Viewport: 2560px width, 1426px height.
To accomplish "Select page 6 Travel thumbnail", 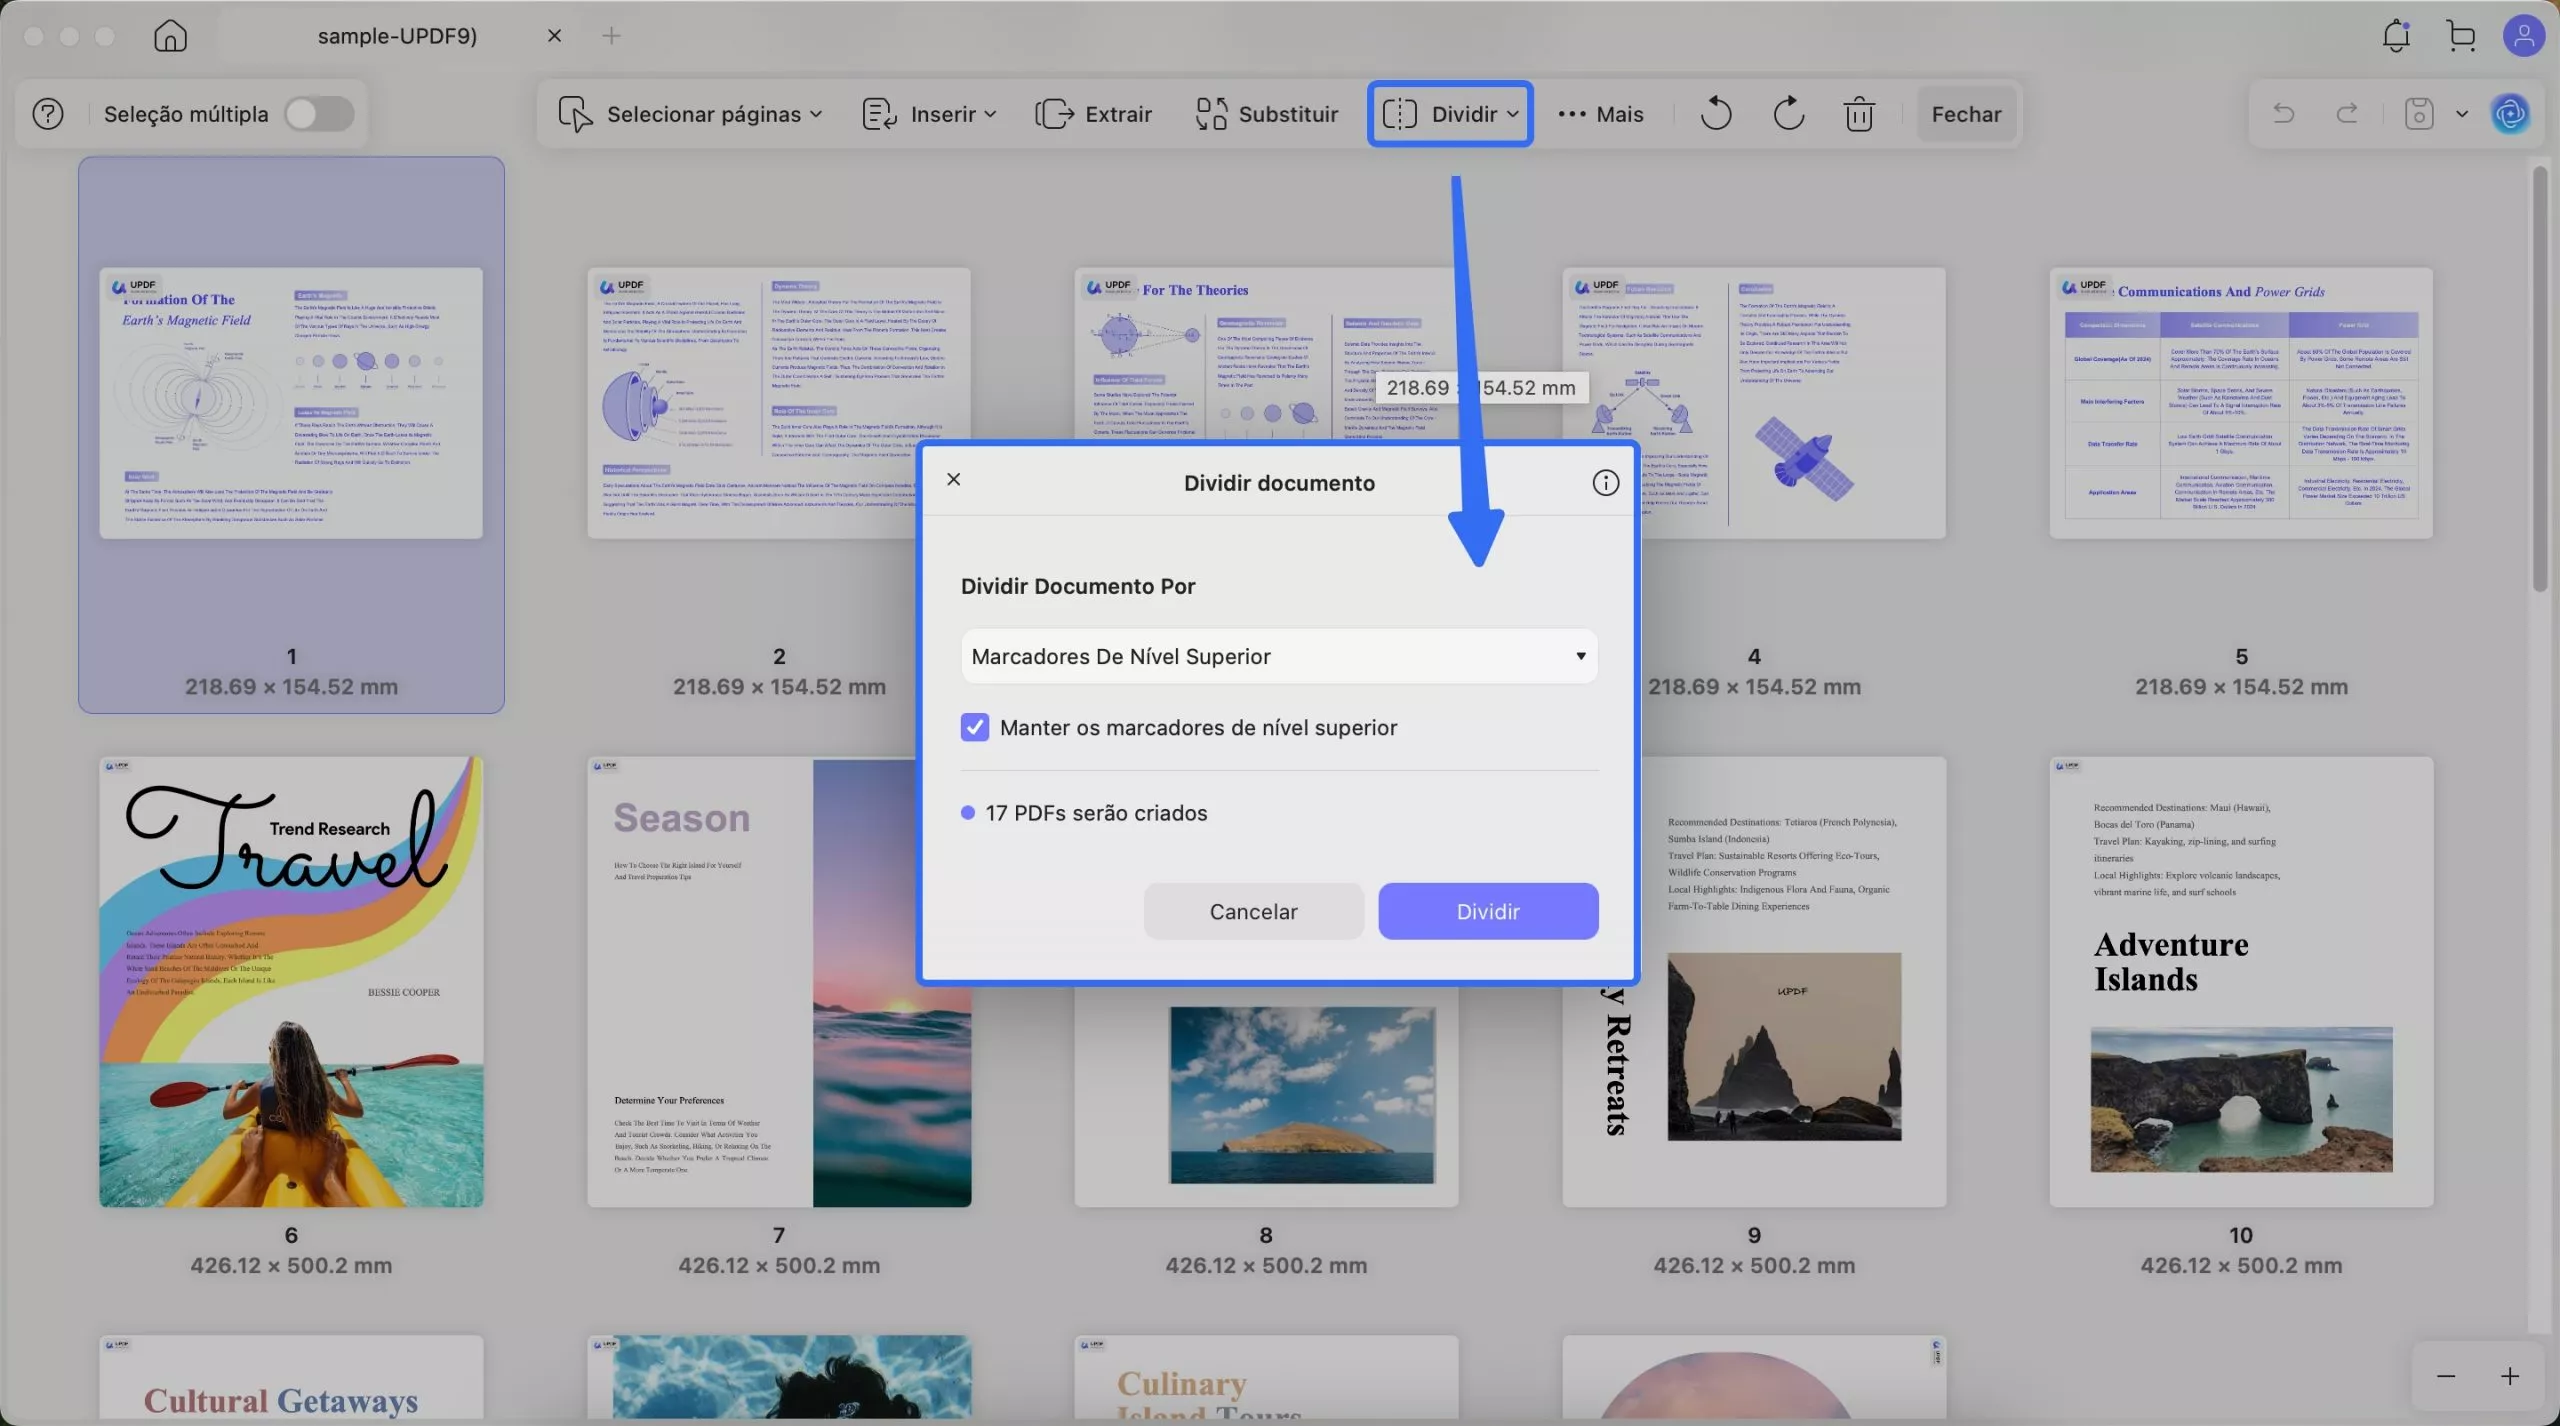I will pos(291,981).
